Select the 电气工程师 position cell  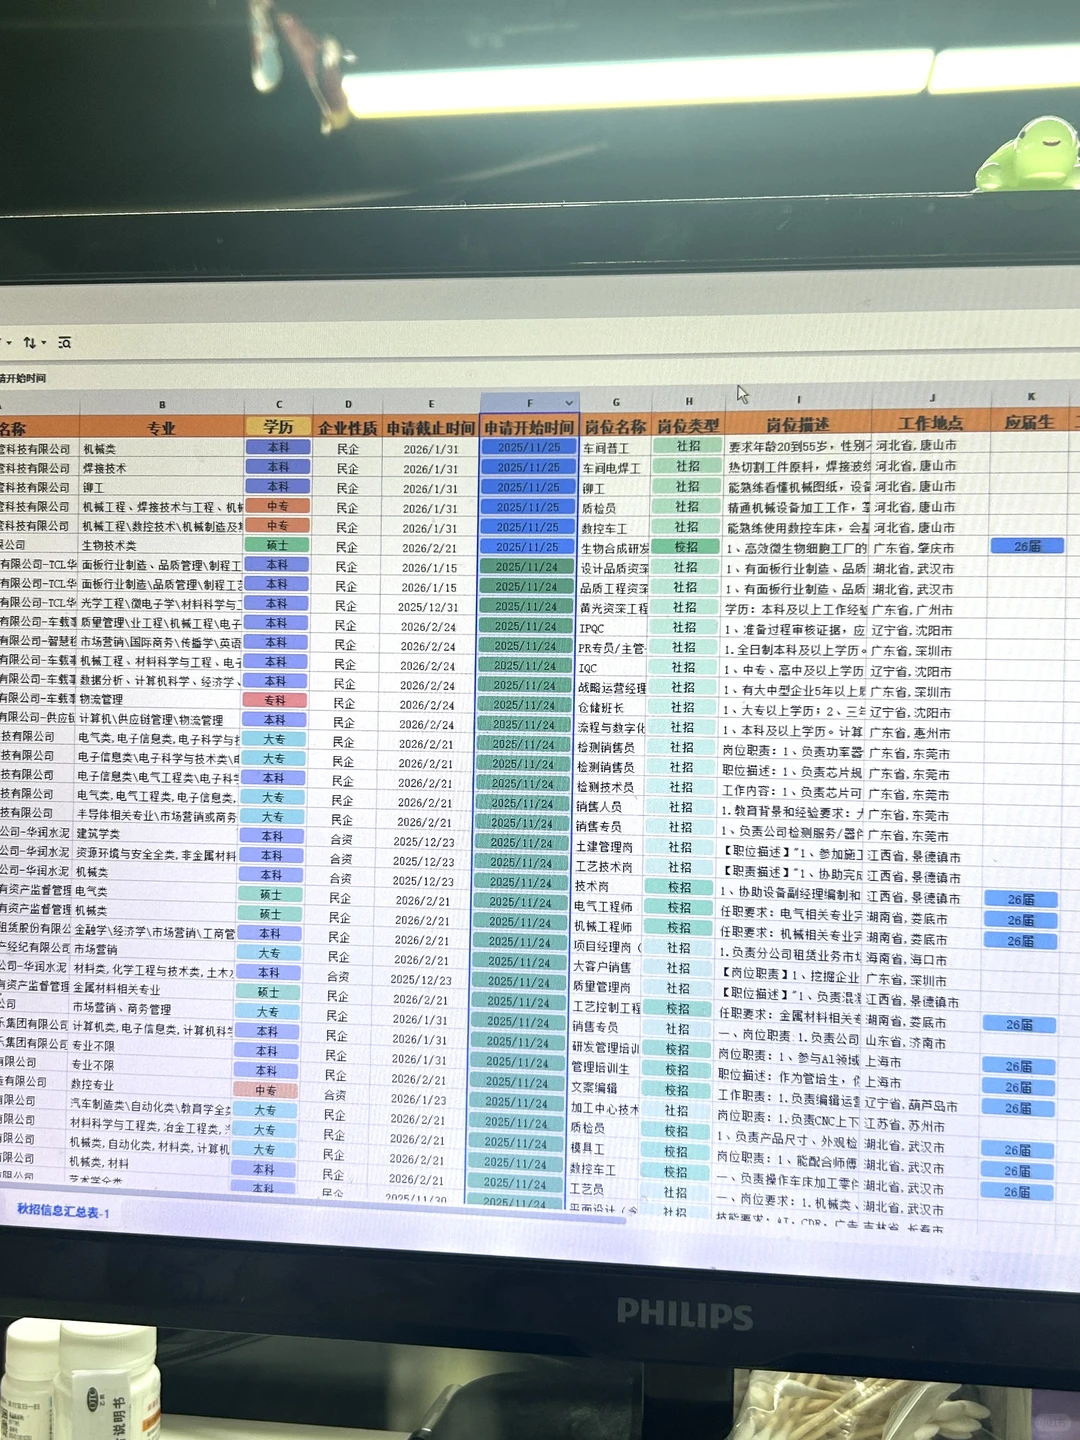(608, 907)
